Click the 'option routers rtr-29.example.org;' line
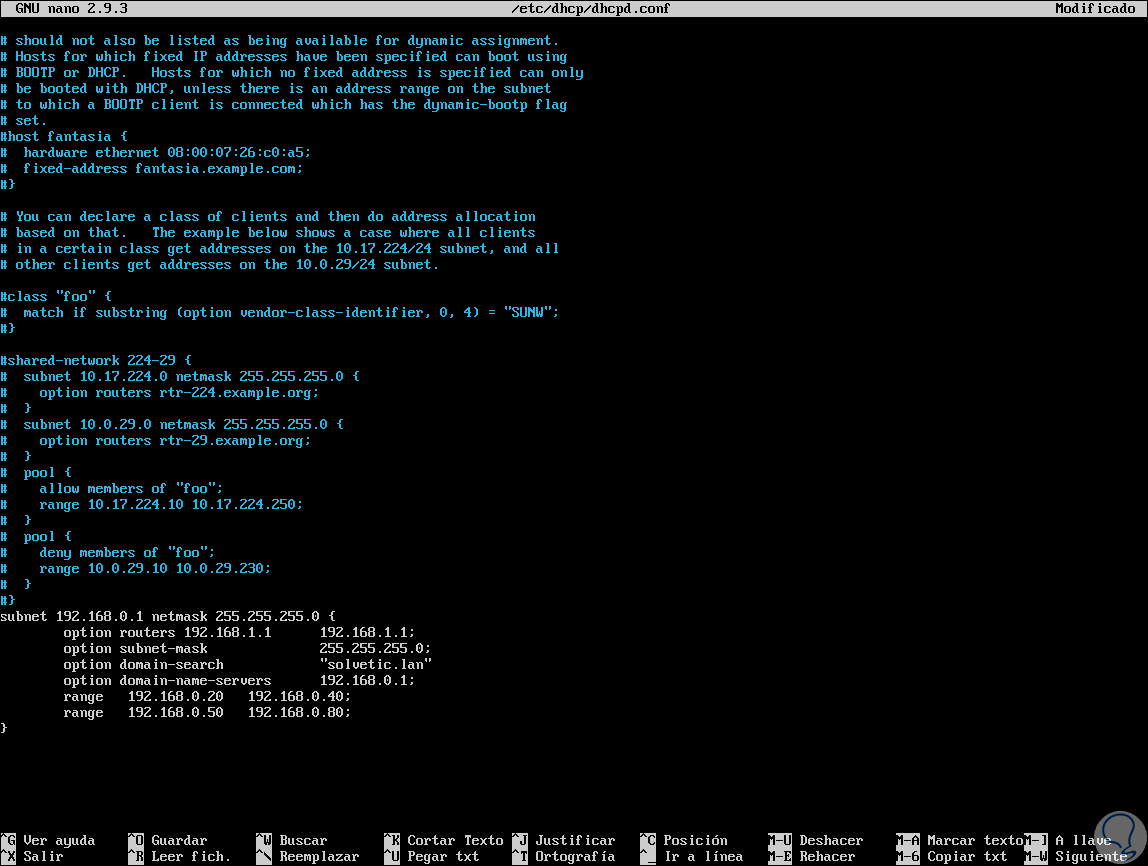 (155, 441)
